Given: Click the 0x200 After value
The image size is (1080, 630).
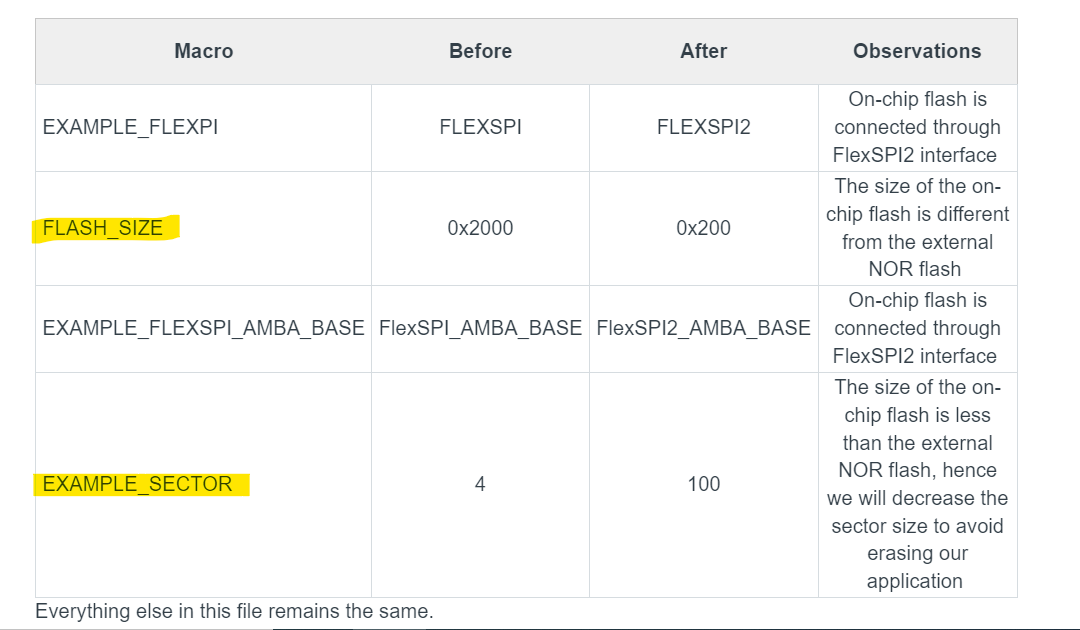Looking at the screenshot, I should click(x=703, y=228).
